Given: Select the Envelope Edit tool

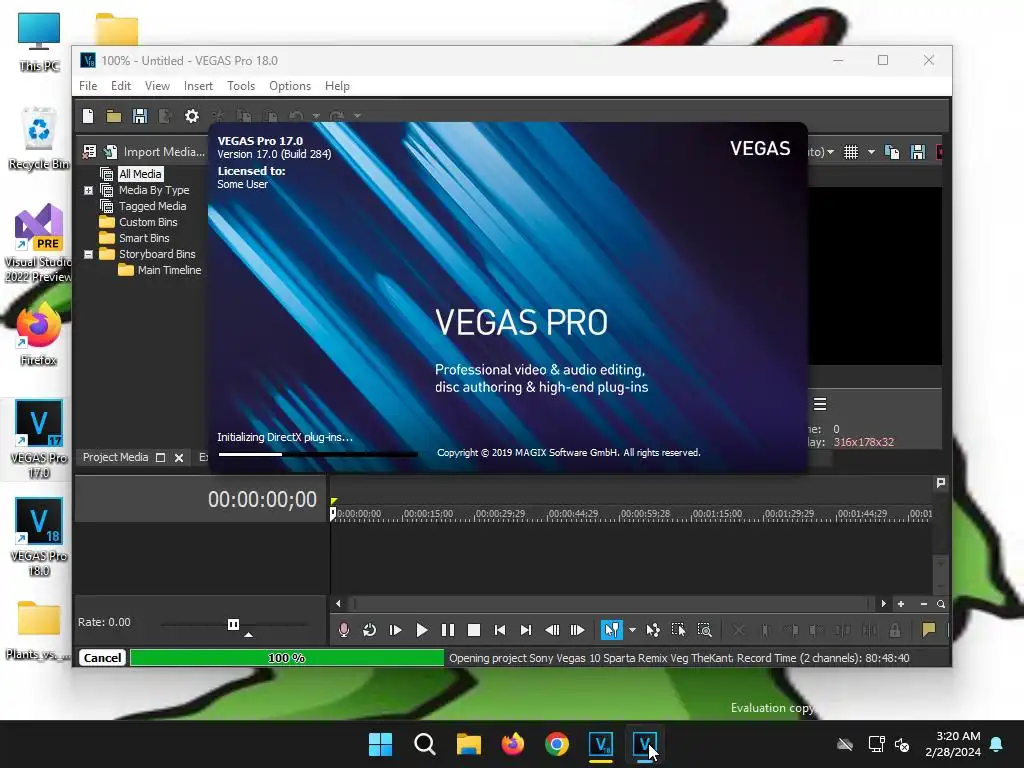Looking at the screenshot, I should [x=652, y=630].
